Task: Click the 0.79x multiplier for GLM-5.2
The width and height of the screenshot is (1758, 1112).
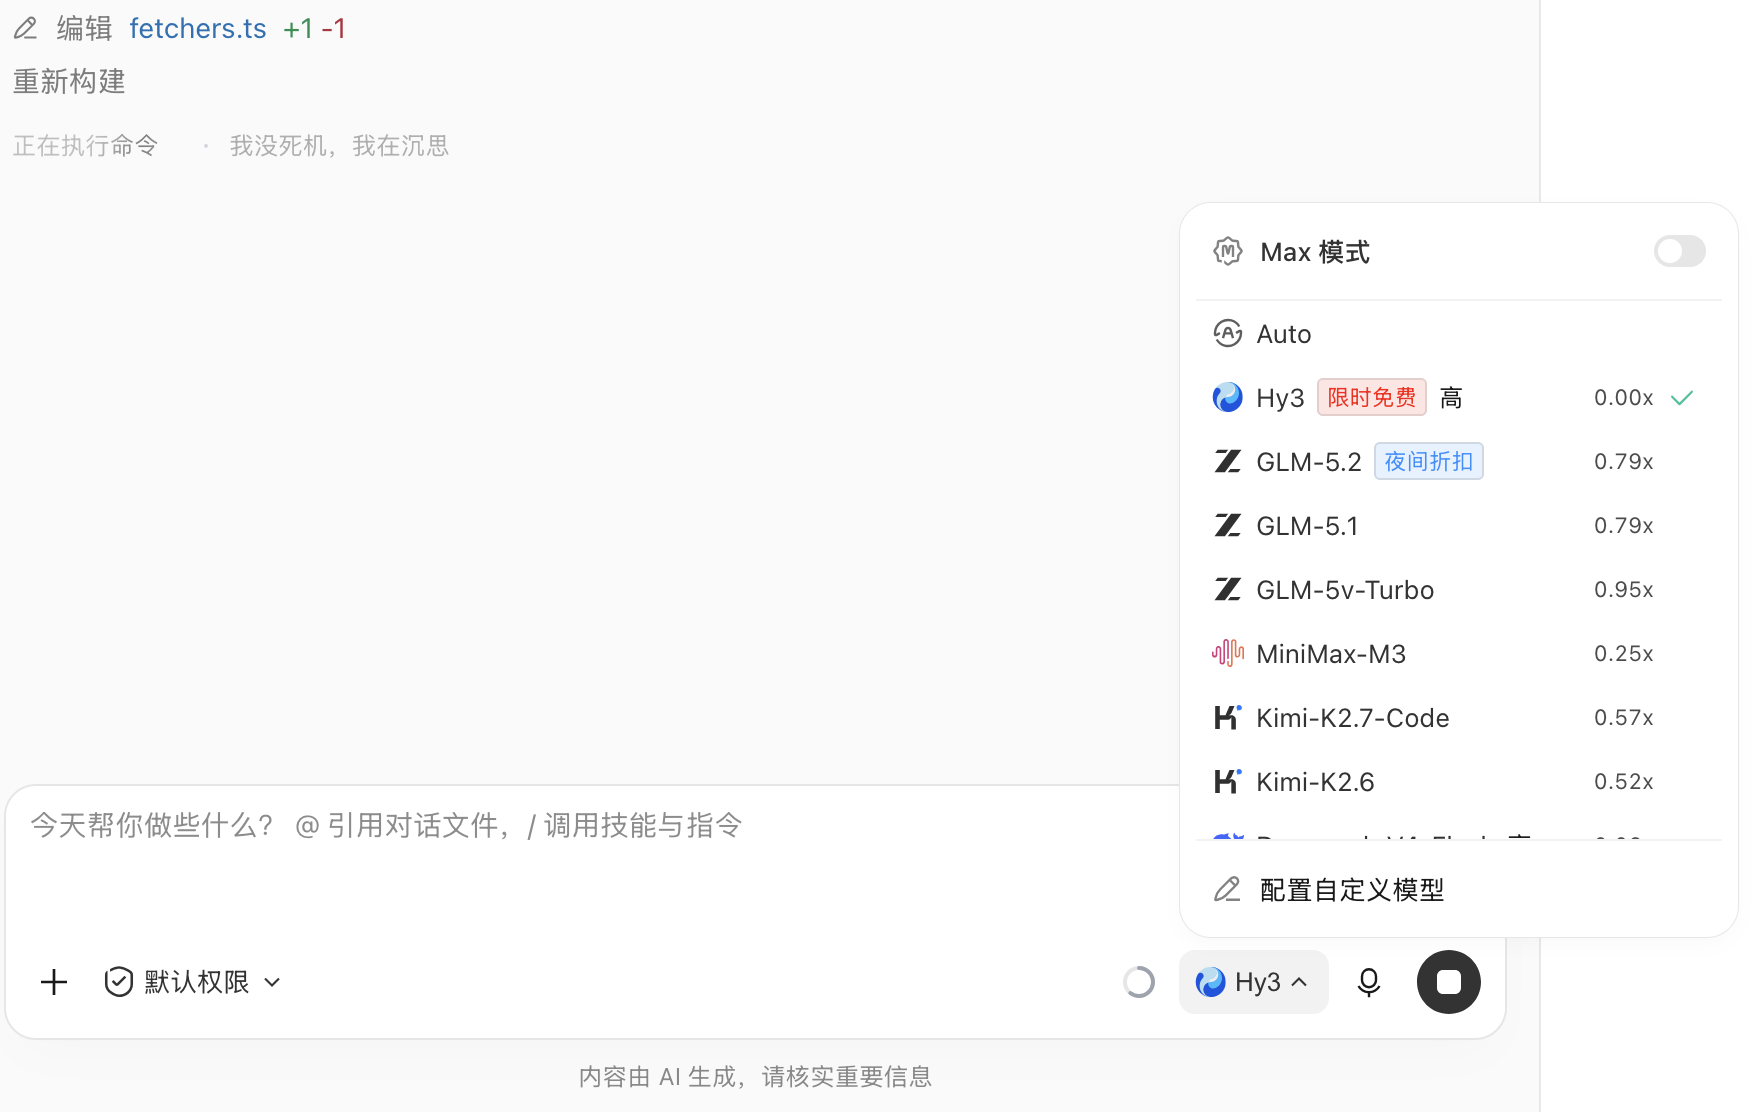Action: click(x=1624, y=462)
